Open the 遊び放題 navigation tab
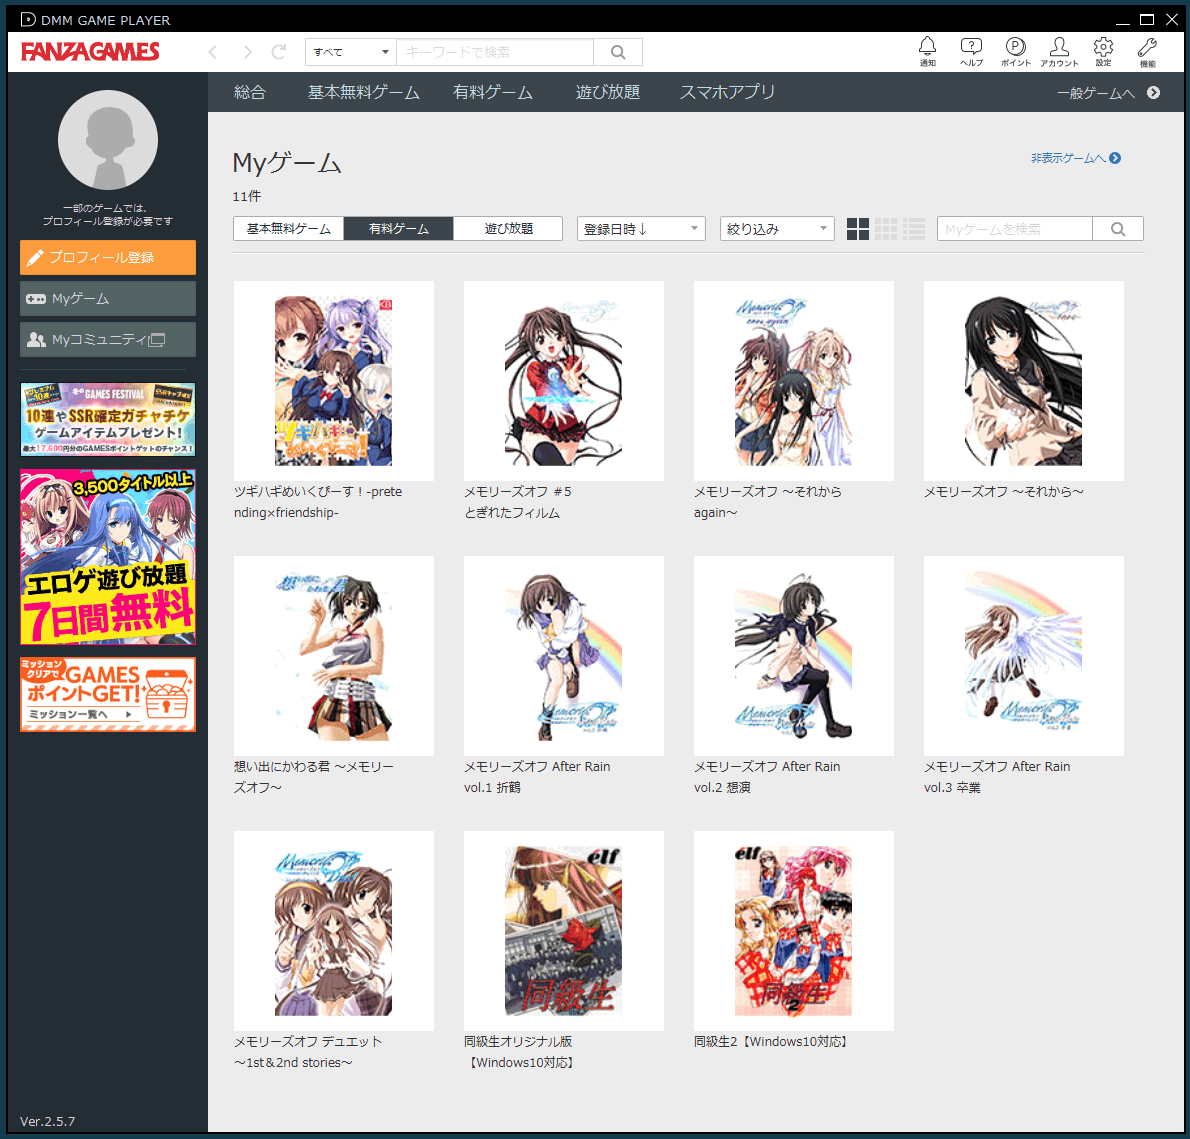The height and width of the screenshot is (1139, 1190). click(x=608, y=93)
